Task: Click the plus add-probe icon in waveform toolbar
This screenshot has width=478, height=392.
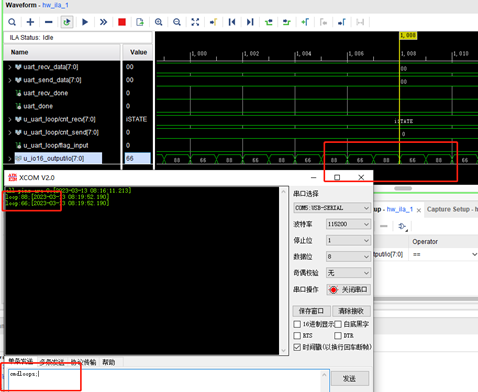Action: (30, 22)
